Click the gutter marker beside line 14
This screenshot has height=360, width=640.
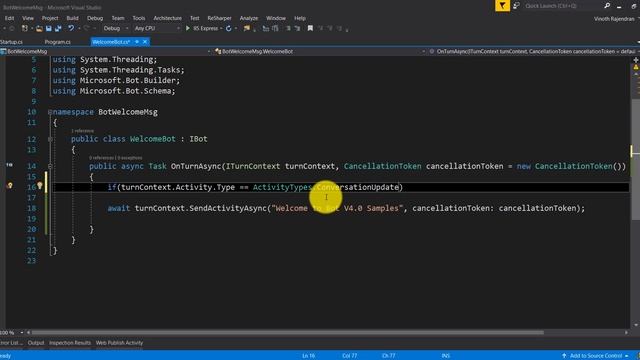coord(9,165)
